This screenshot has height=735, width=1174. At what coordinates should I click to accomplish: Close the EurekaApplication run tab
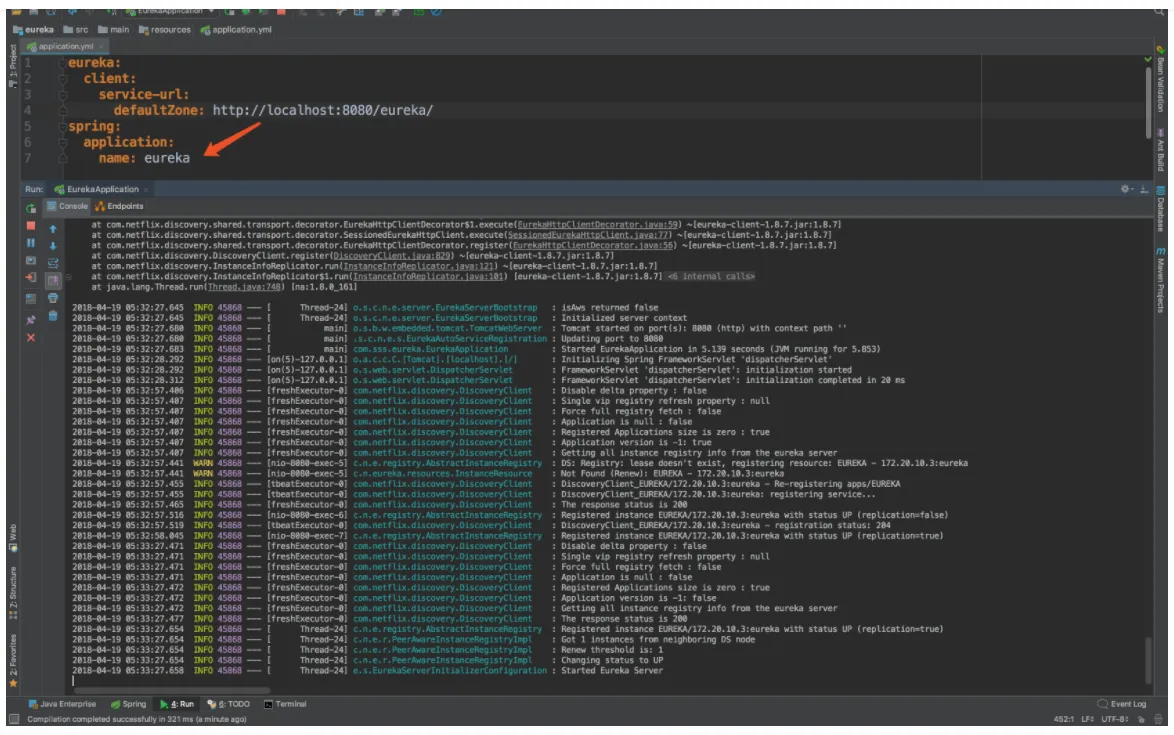[145, 190]
